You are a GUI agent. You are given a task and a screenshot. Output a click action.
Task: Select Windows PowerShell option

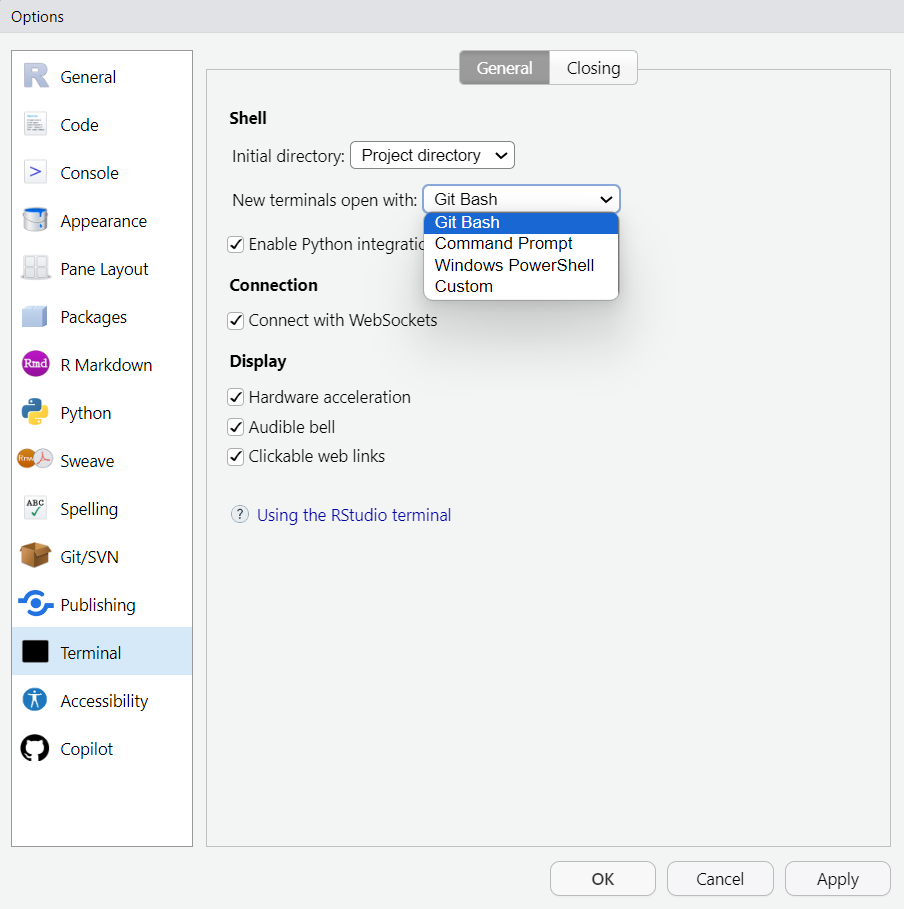(x=521, y=266)
